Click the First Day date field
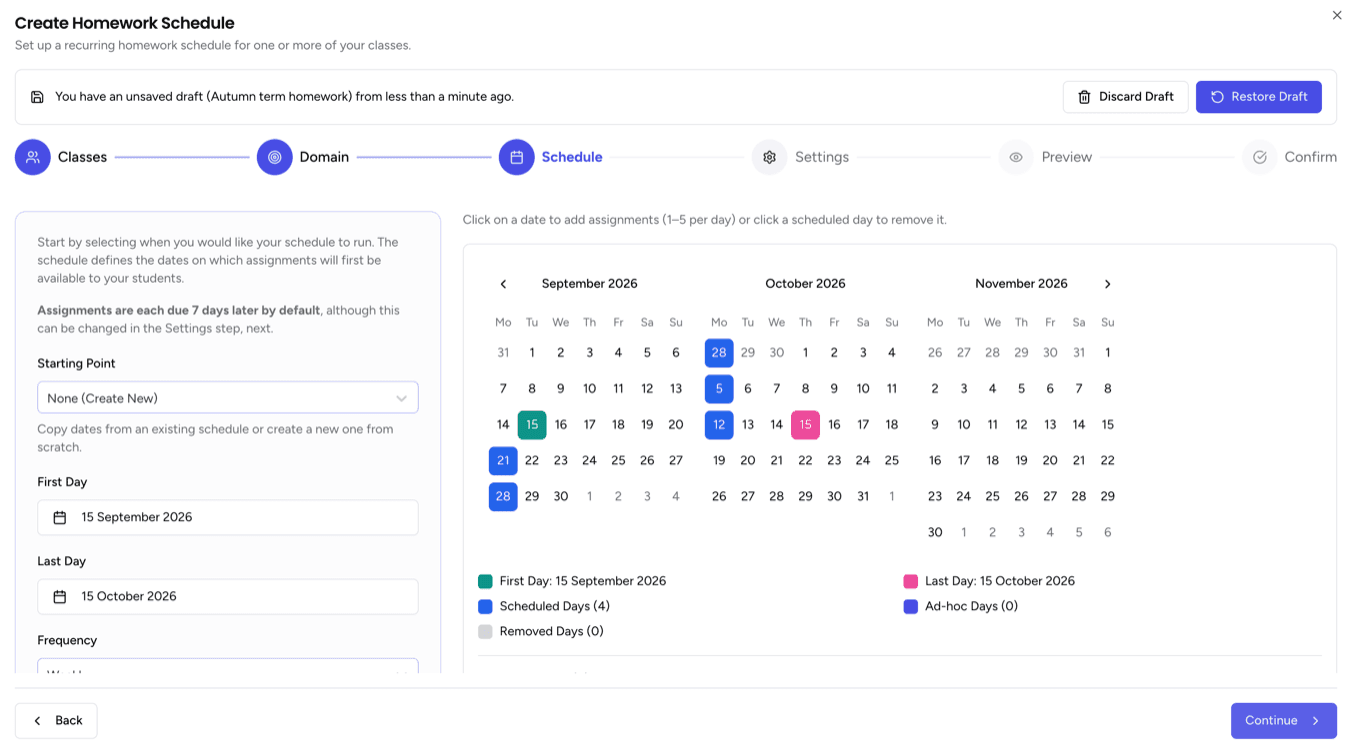1352x754 pixels. 228,517
